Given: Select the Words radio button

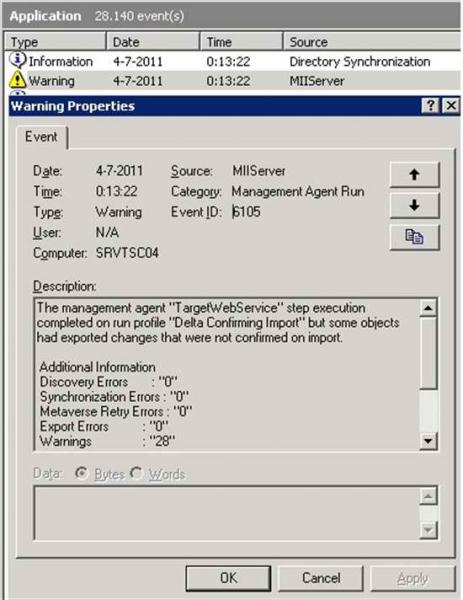Looking at the screenshot, I should pyautogui.click(x=136, y=473).
